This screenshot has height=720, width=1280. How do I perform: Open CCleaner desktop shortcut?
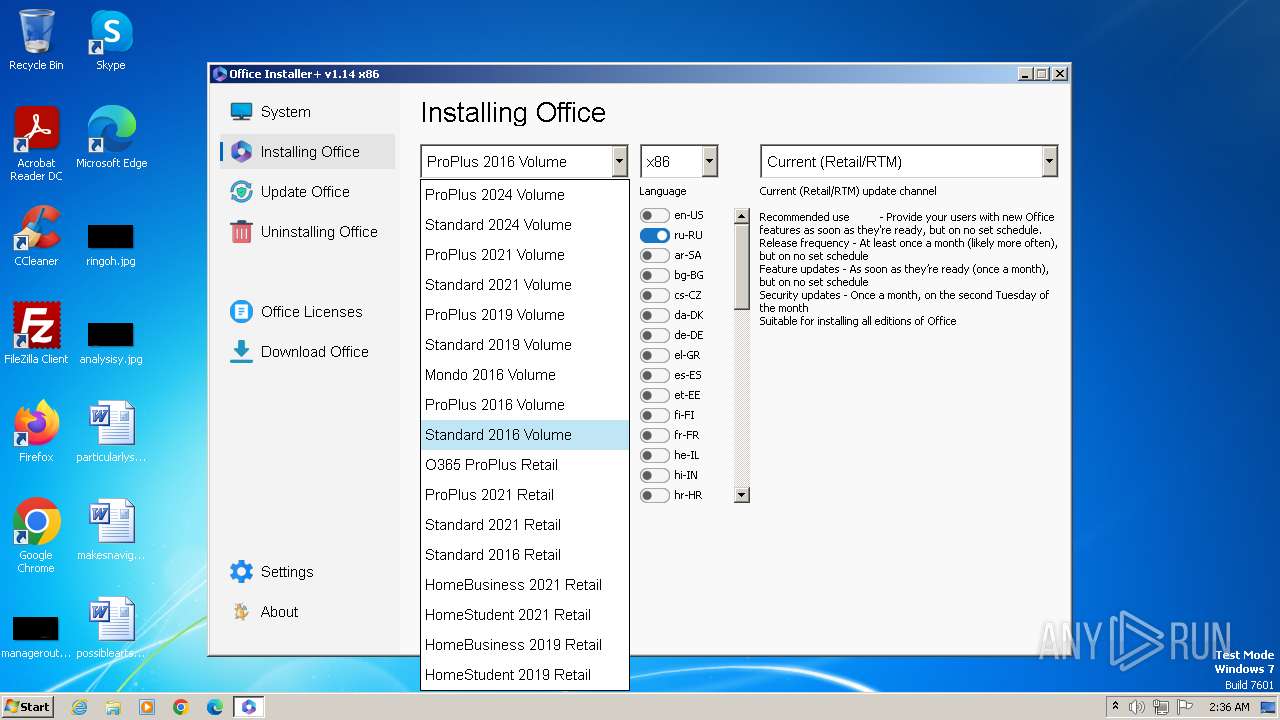point(36,236)
